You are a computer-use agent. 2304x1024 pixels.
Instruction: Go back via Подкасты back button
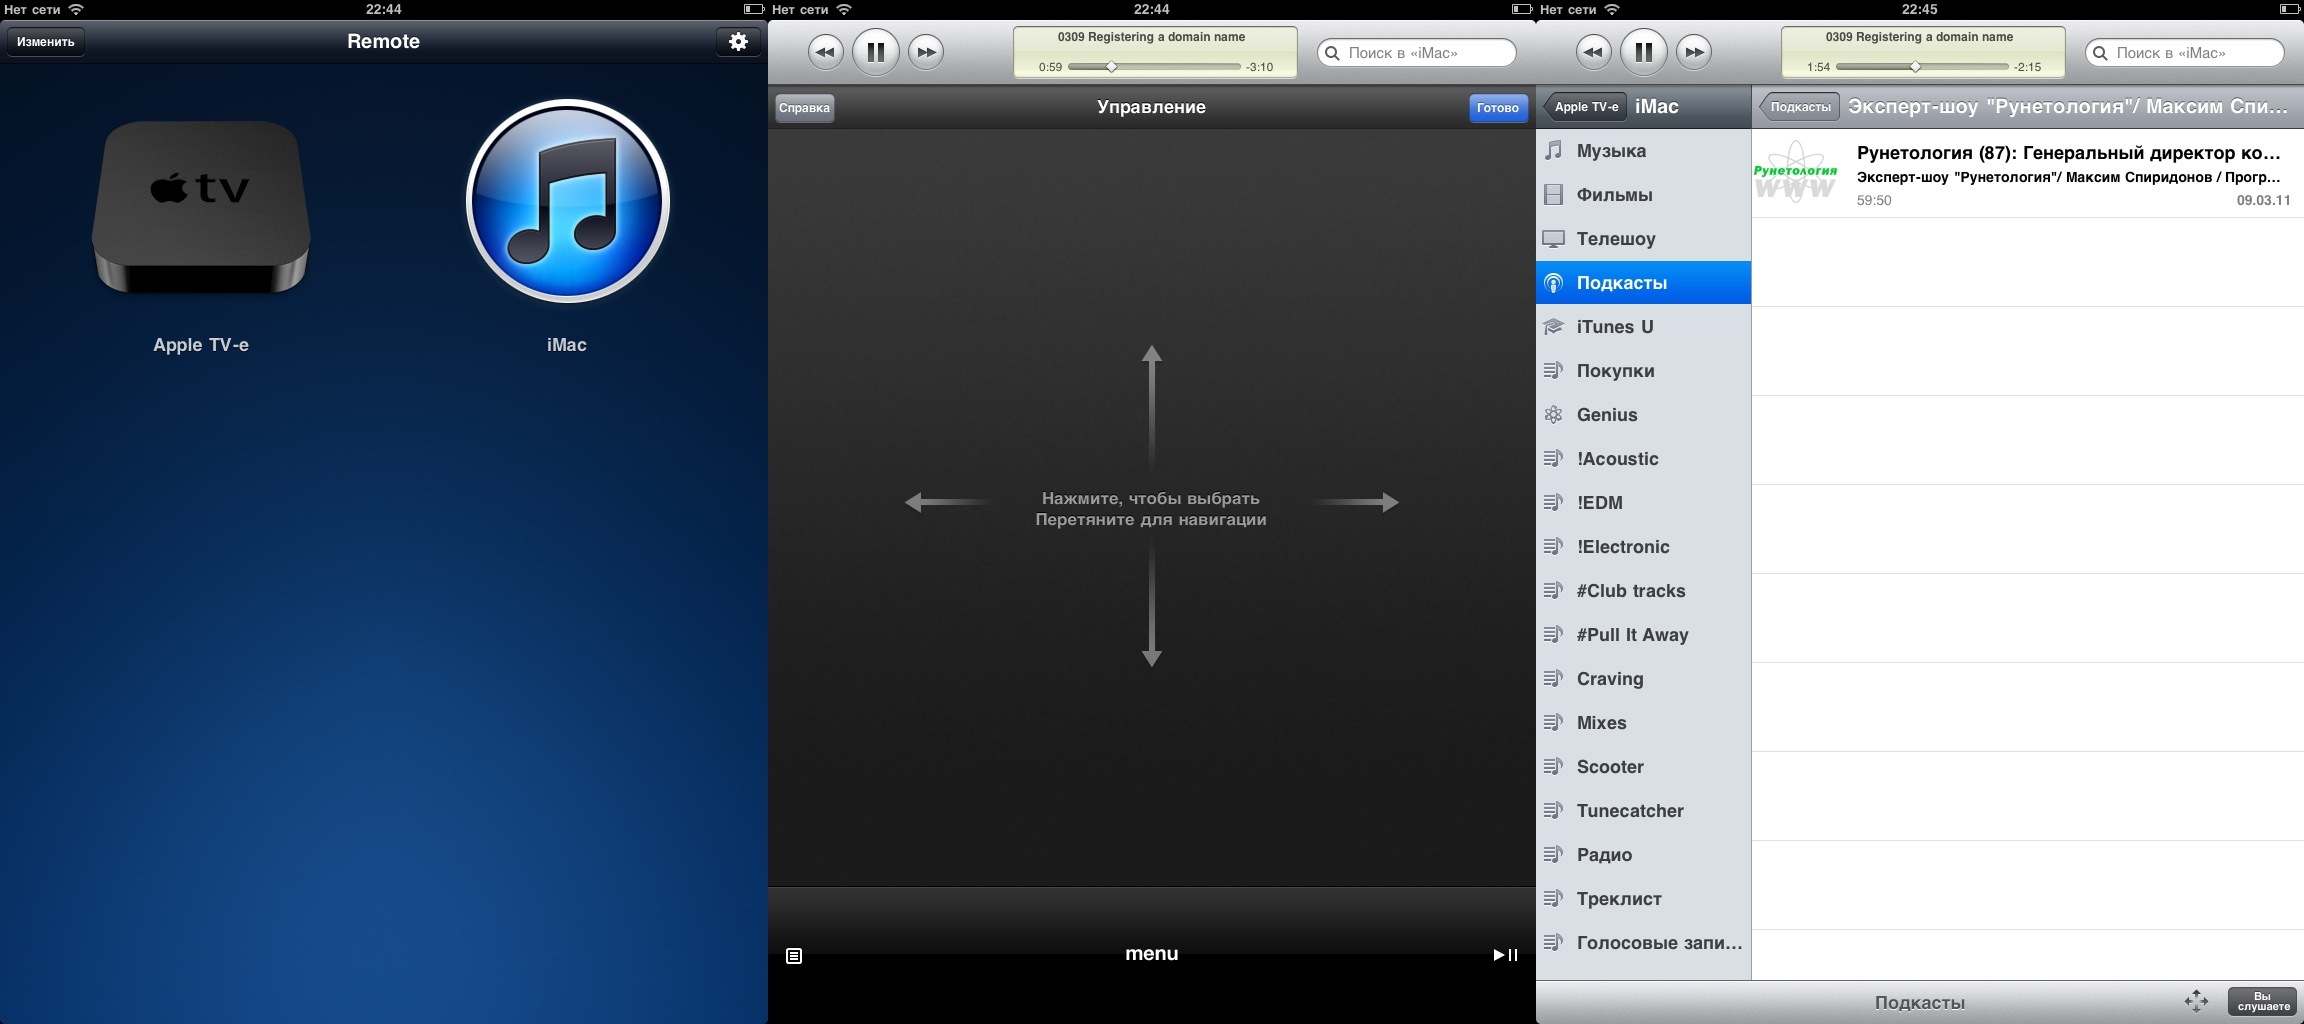pos(1799,107)
